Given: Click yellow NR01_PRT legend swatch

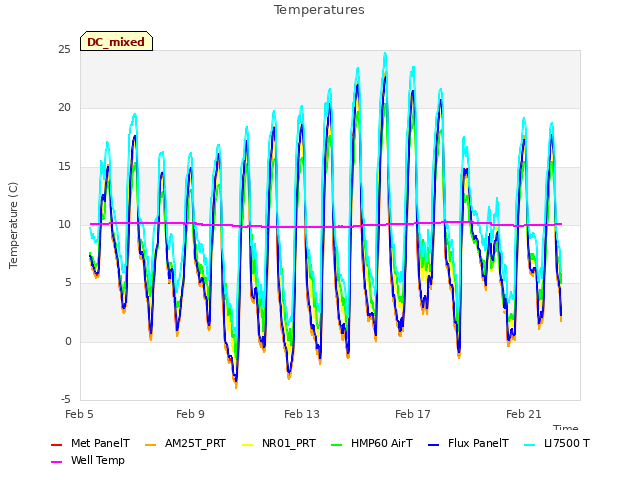Looking at the screenshot, I should 247,444.
